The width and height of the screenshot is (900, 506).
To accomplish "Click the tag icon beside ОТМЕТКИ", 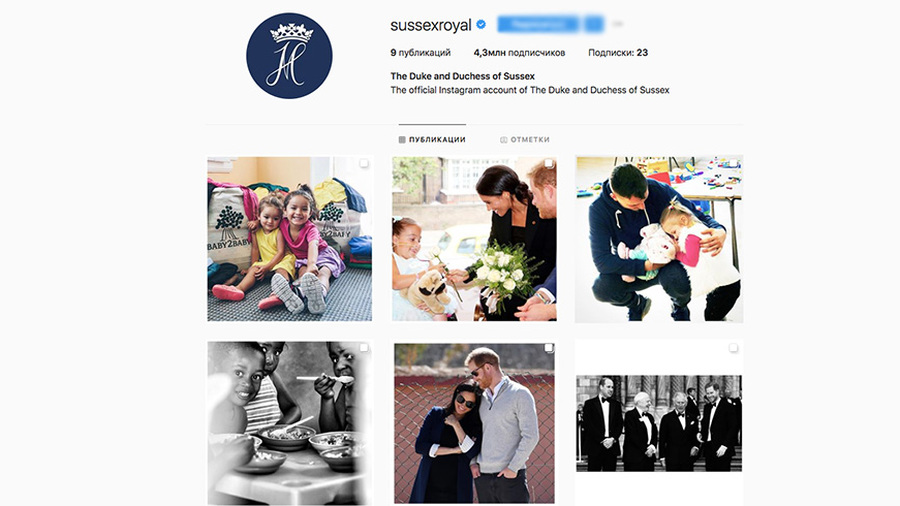I will point(503,139).
